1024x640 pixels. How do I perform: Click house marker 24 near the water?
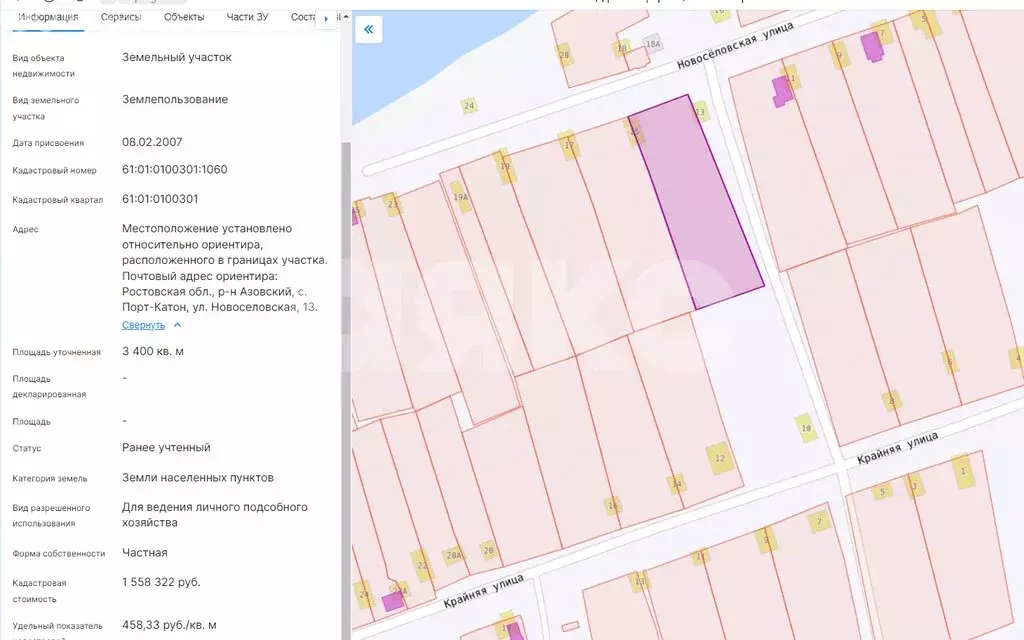(x=468, y=105)
